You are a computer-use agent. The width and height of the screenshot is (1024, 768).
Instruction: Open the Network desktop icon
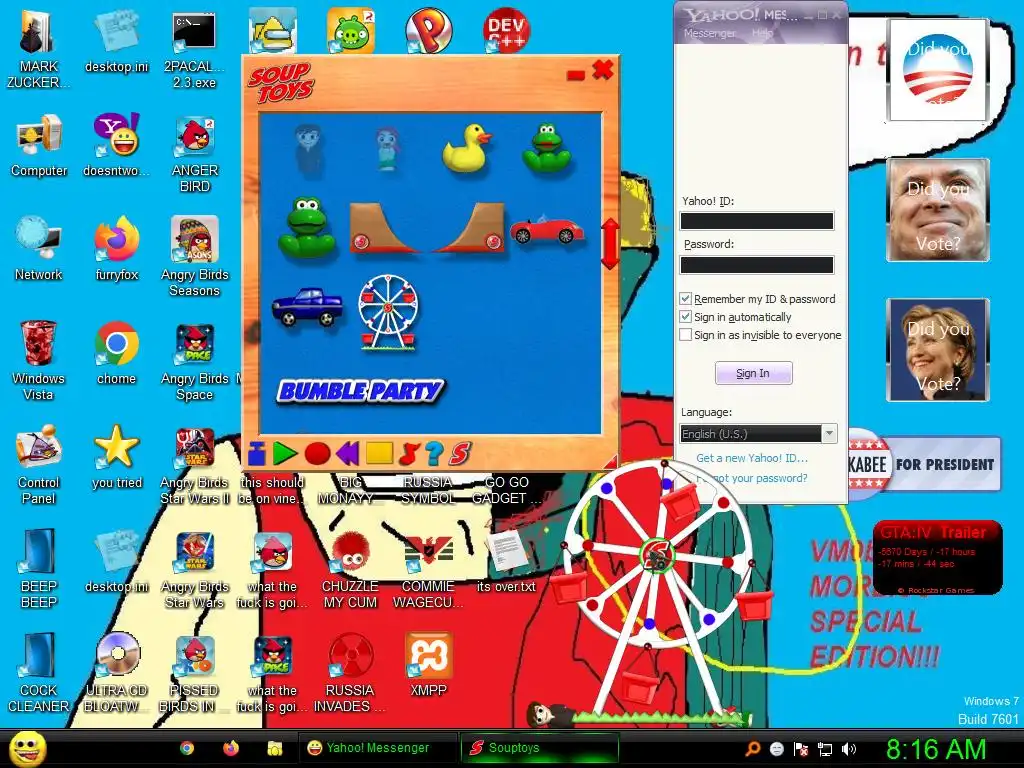tap(39, 249)
